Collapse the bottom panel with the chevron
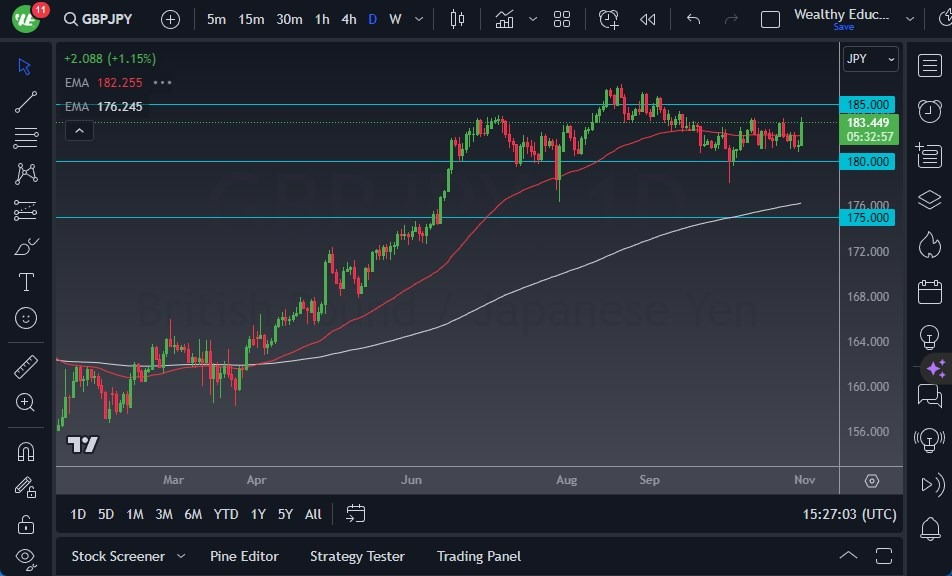 [848, 556]
